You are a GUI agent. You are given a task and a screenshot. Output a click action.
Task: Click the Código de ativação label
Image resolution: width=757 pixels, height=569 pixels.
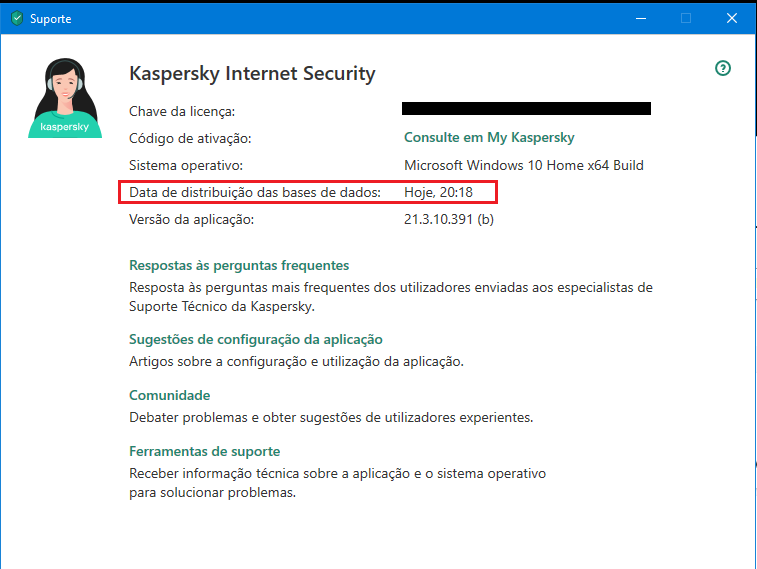190,138
